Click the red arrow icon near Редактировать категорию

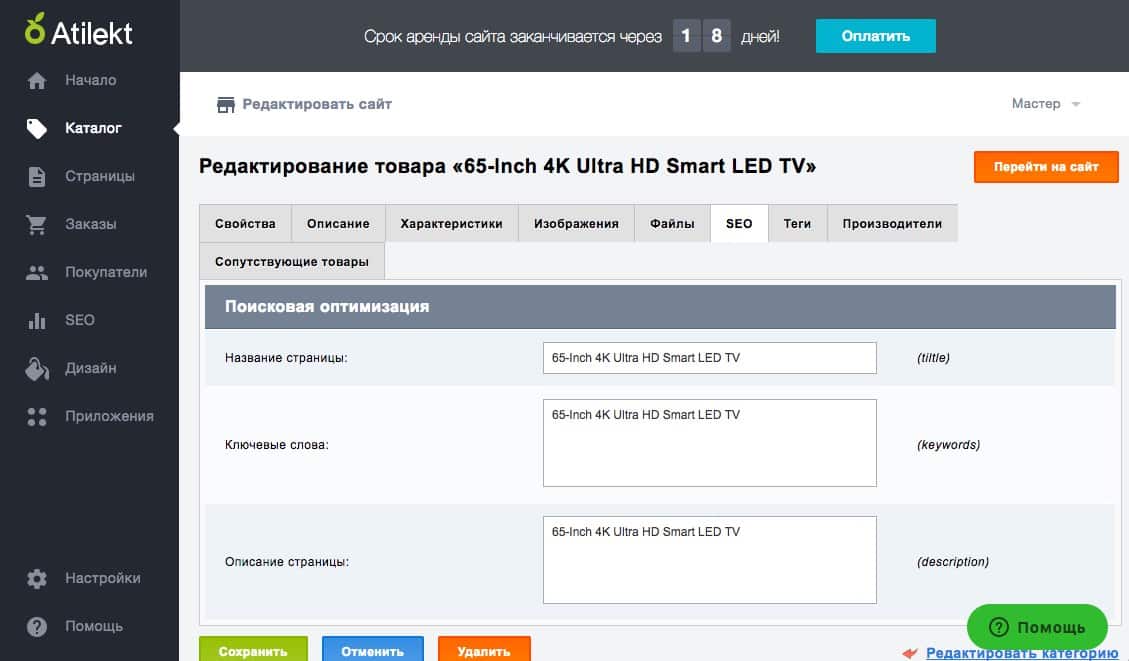point(910,653)
